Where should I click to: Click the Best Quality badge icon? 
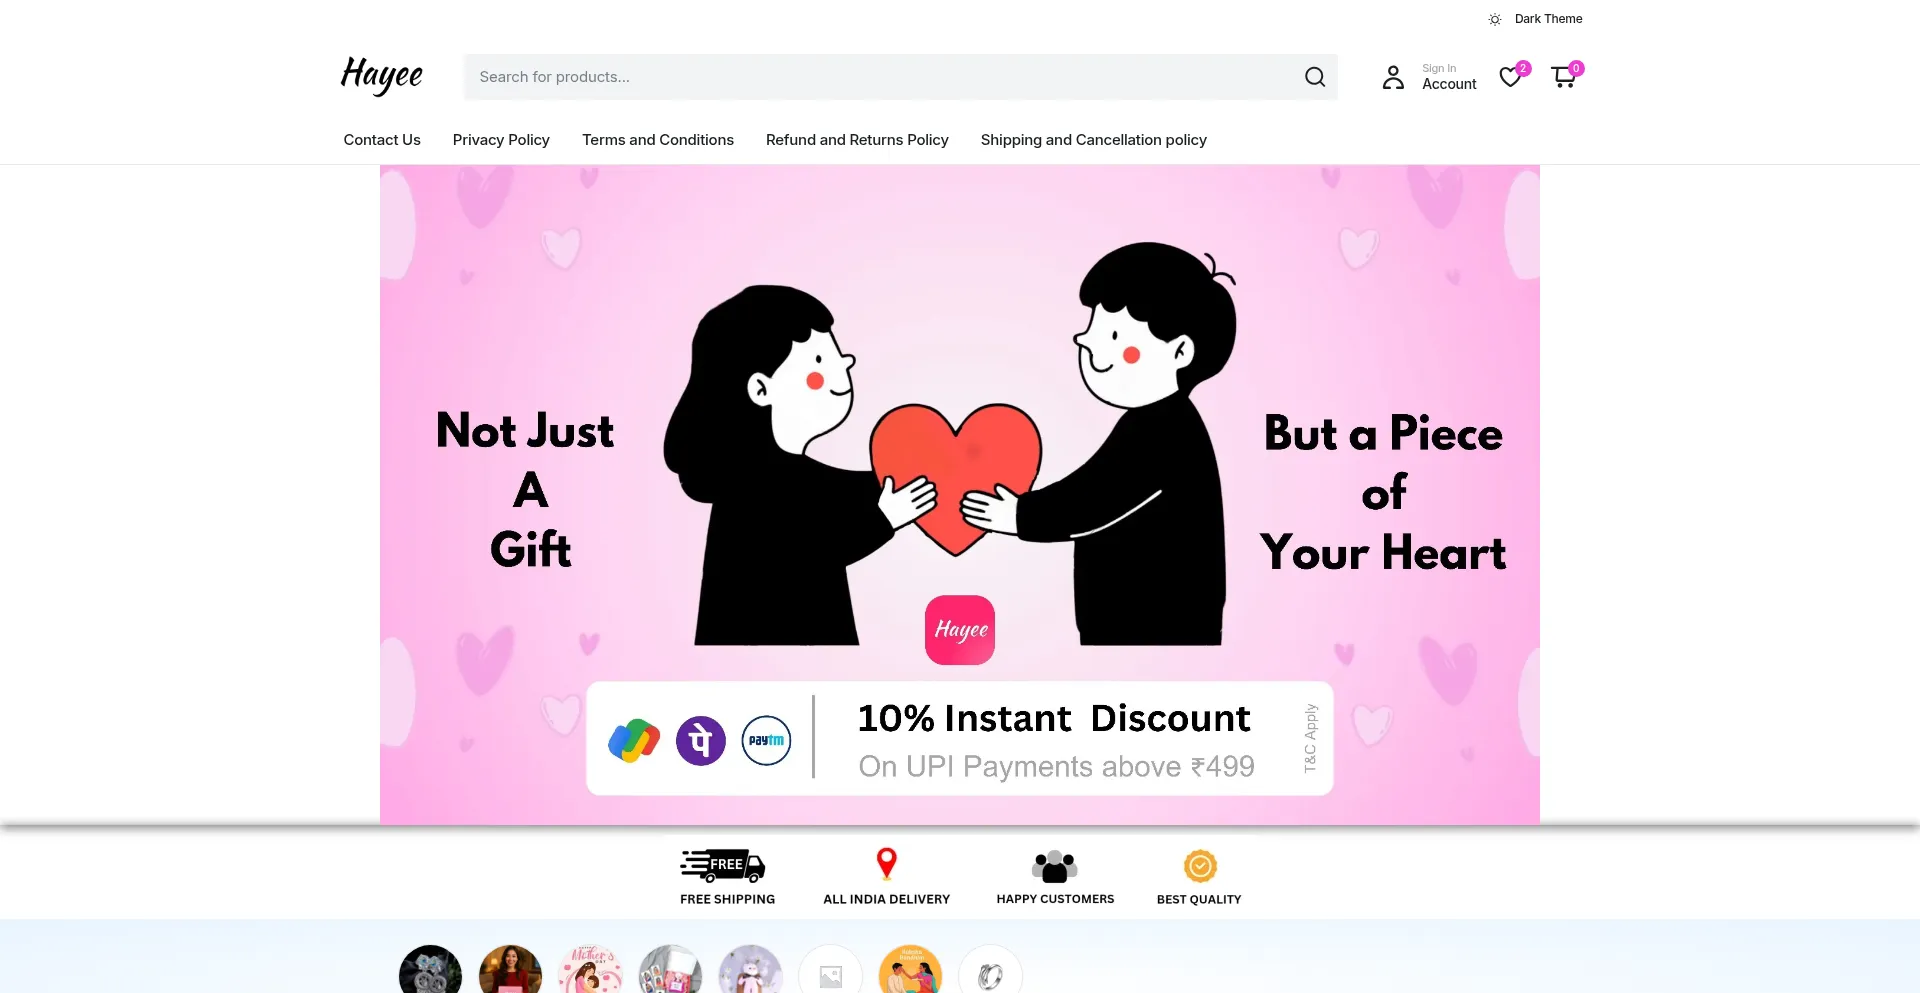click(x=1200, y=866)
